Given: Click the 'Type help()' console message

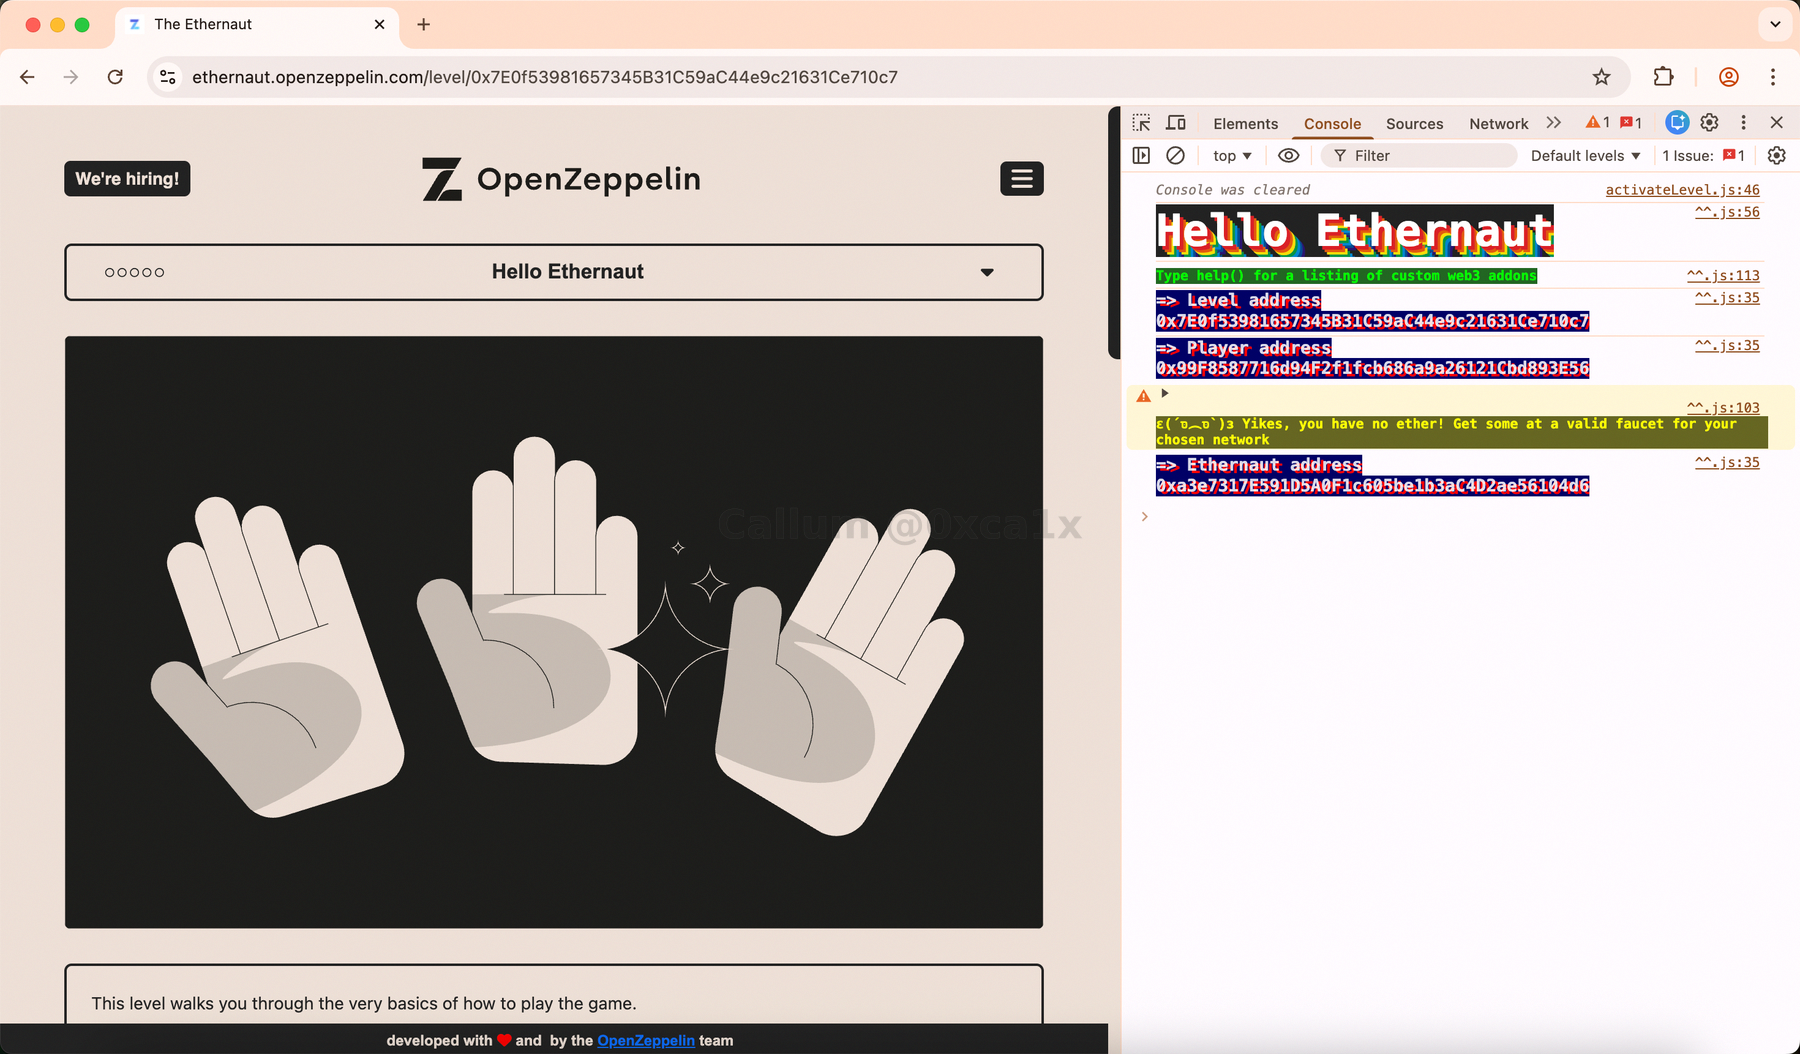Looking at the screenshot, I should tap(1346, 276).
